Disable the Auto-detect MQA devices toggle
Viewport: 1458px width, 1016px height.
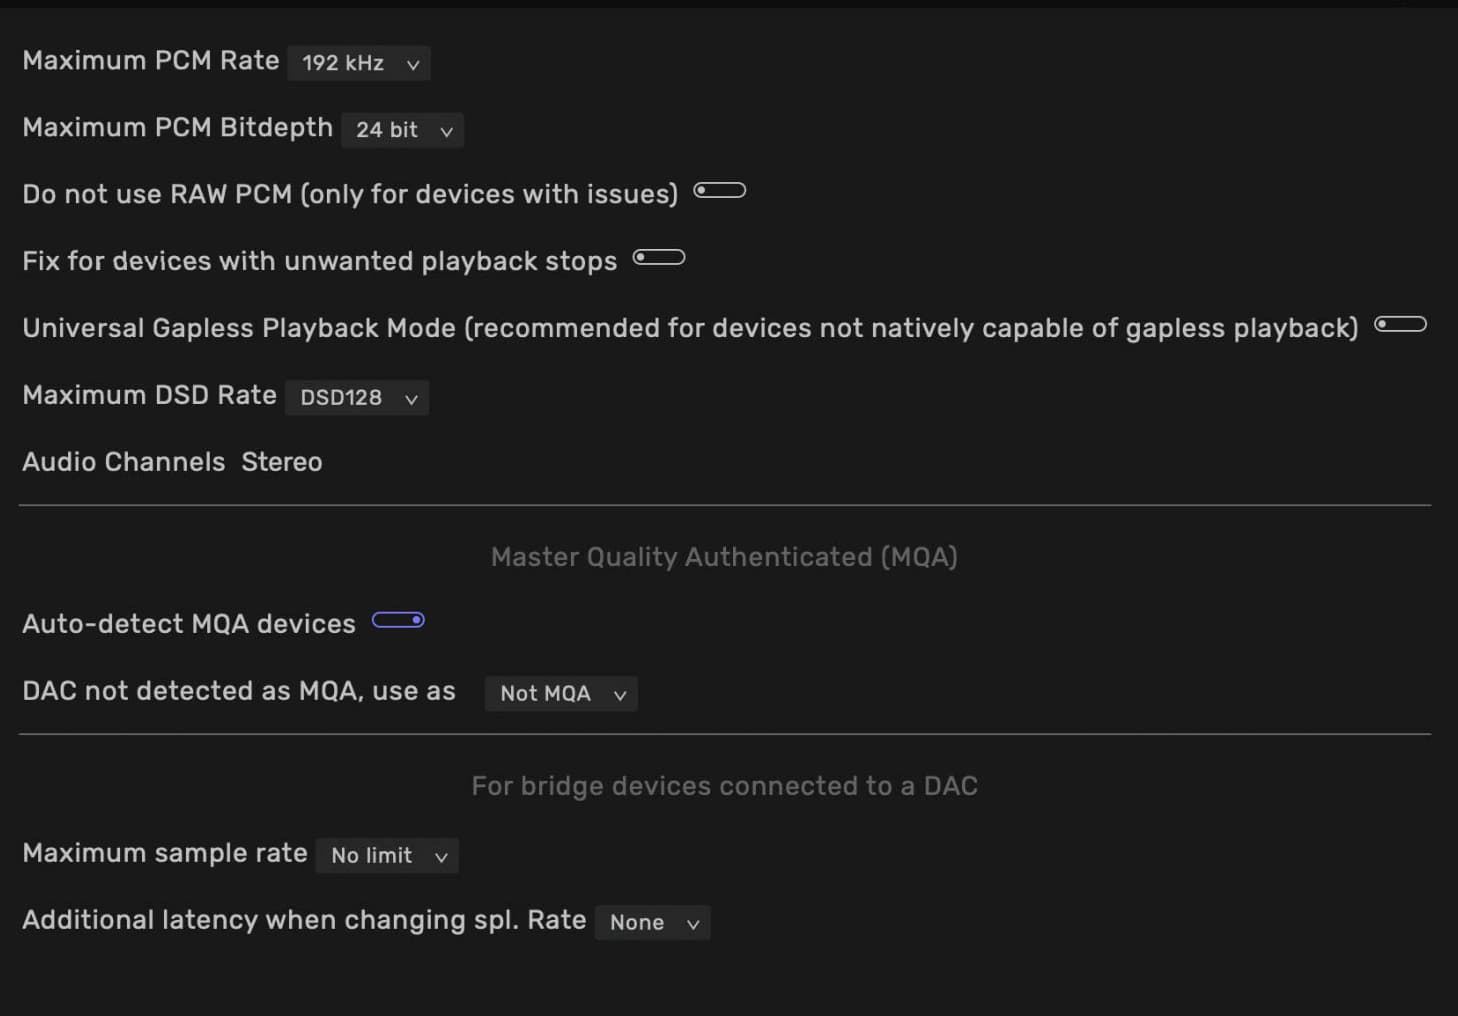(398, 620)
